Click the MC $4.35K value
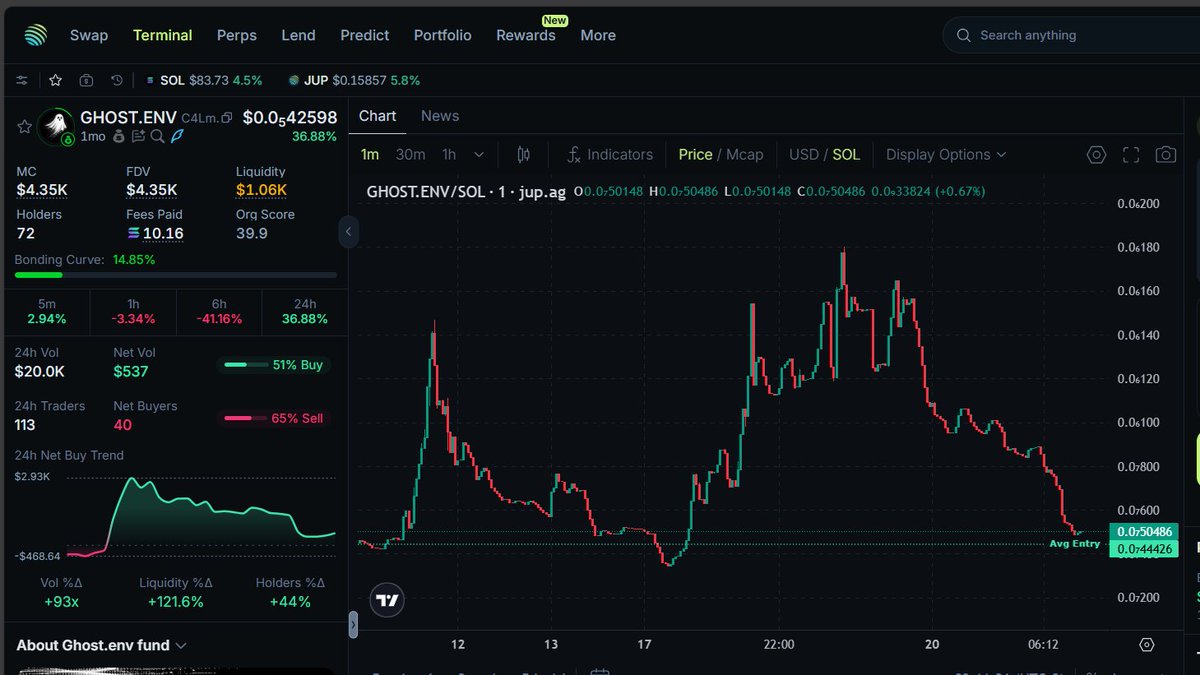1200x675 pixels. pyautogui.click(x=42, y=190)
